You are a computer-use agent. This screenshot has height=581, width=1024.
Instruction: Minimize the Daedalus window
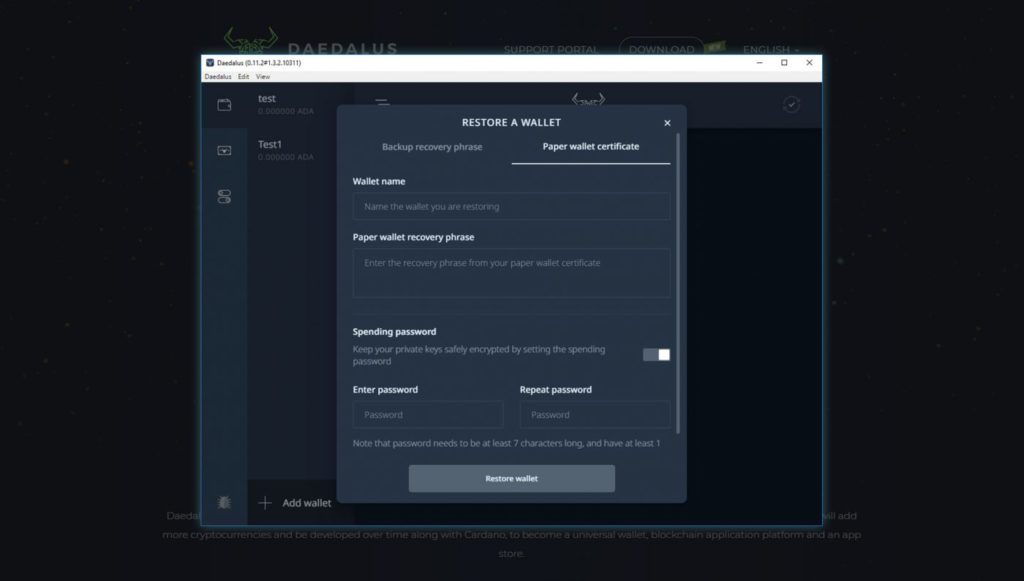tap(760, 63)
